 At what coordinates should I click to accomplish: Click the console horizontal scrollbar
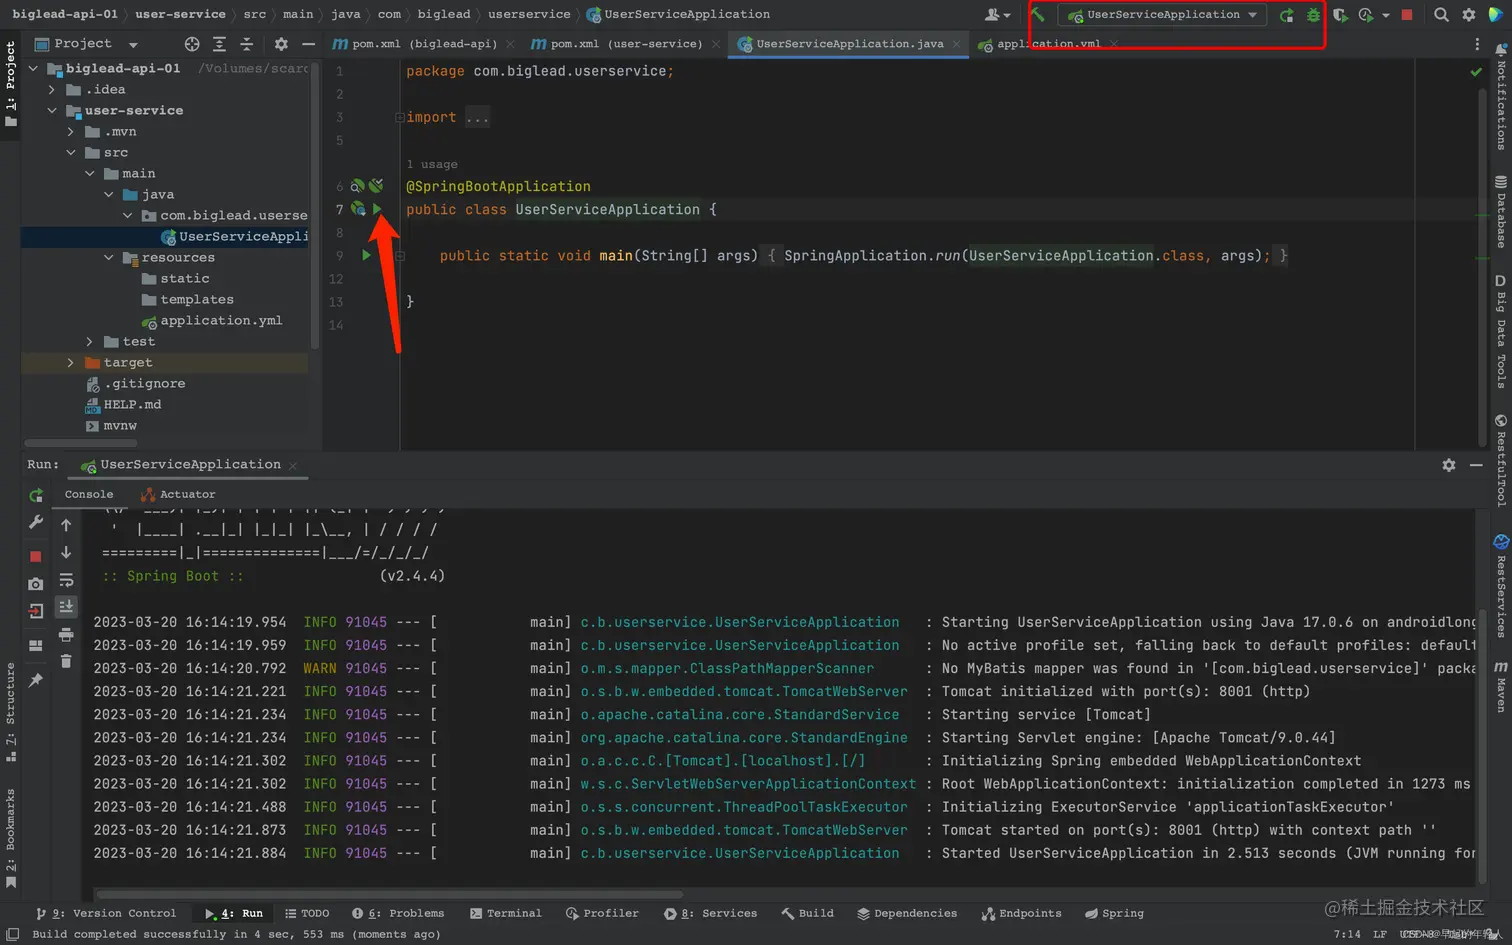[x=390, y=894]
